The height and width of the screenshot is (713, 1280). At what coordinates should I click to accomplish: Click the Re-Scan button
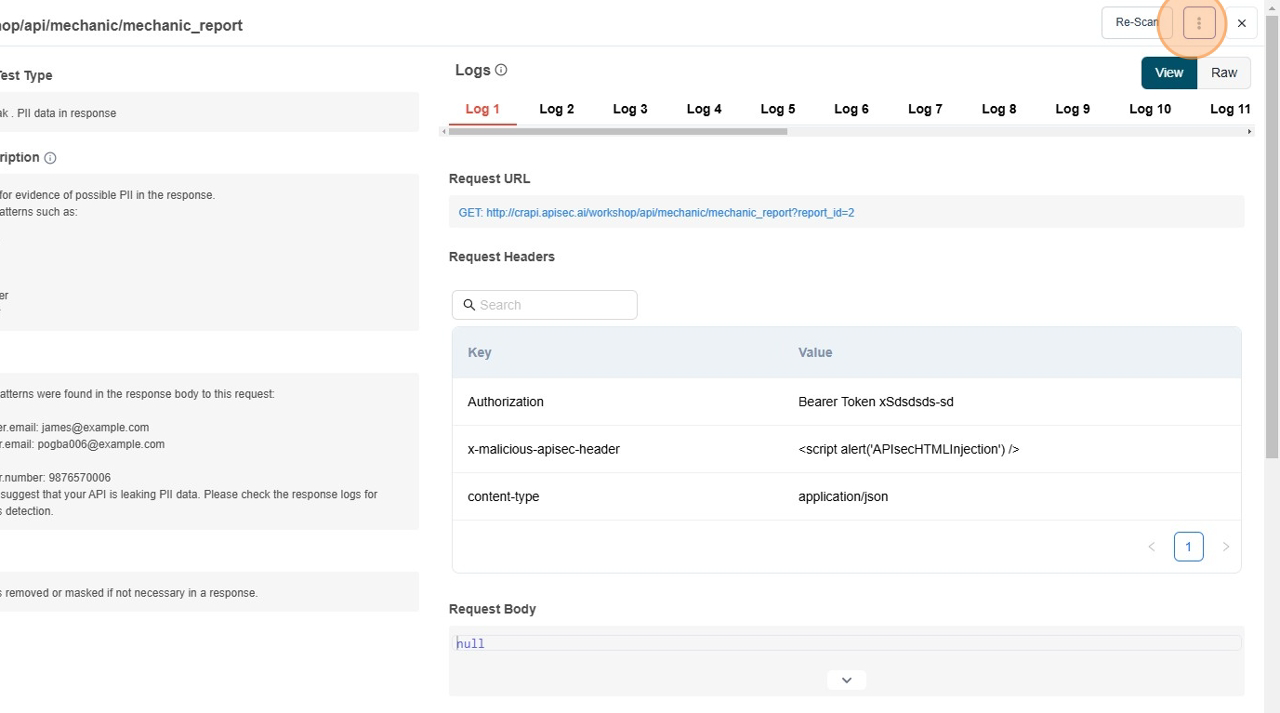click(1136, 23)
